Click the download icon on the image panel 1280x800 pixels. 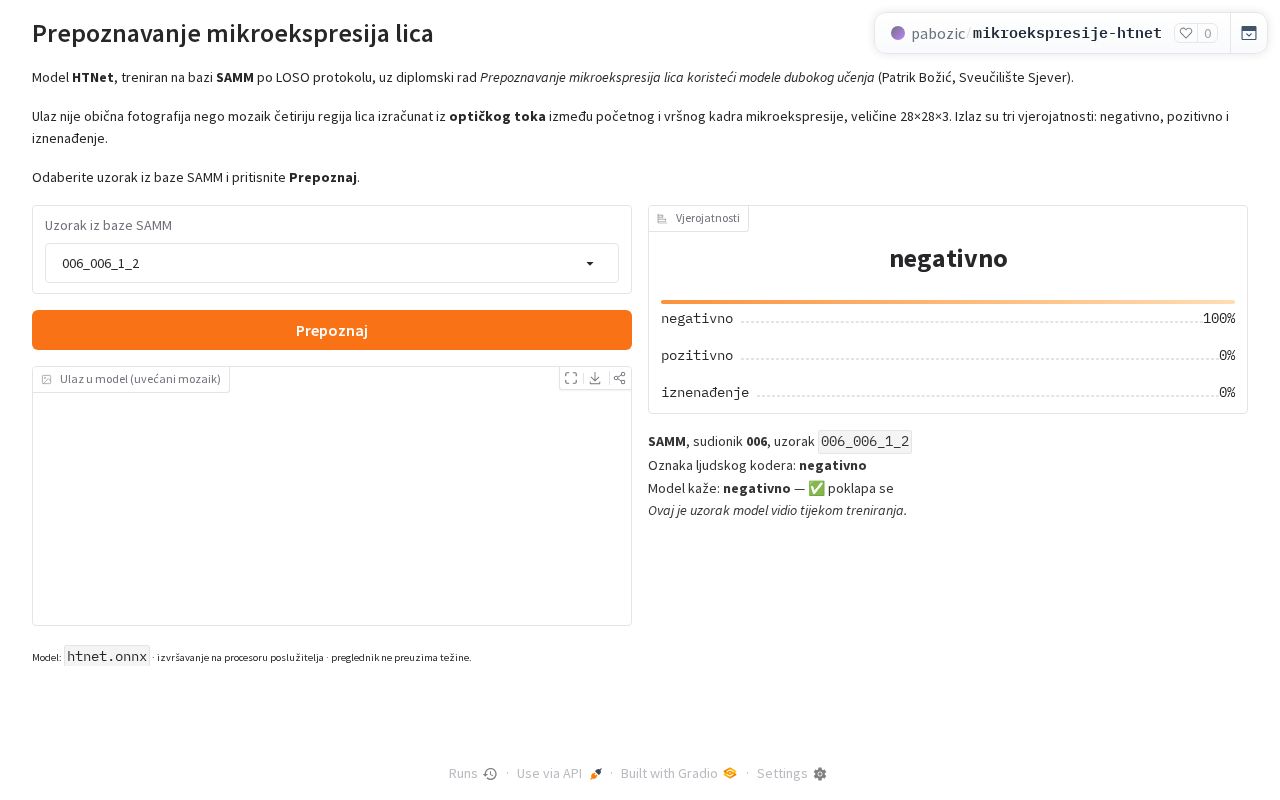tap(595, 378)
